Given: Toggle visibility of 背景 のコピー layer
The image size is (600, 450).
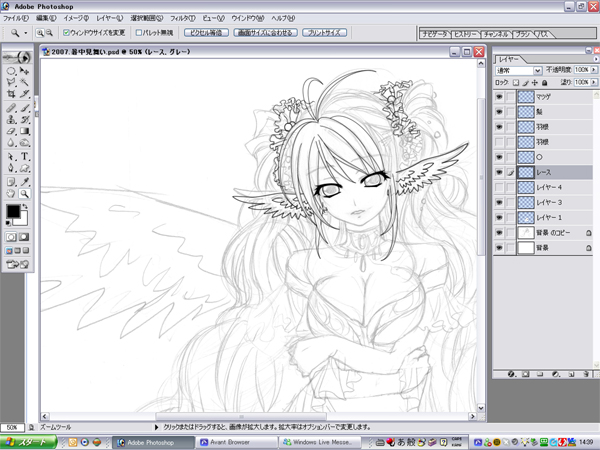Looking at the screenshot, I should point(499,233).
